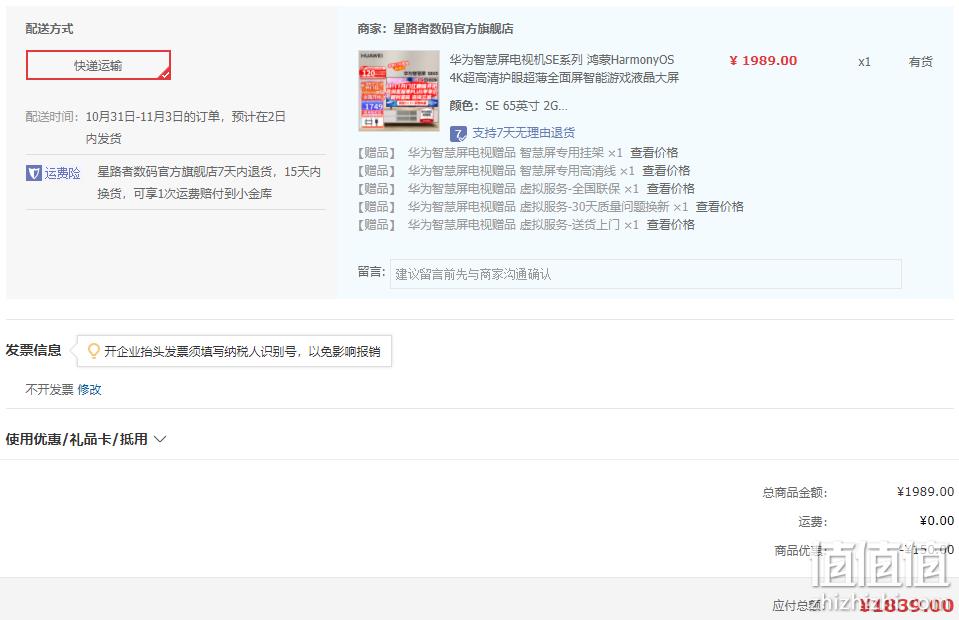Click the 智慧屏专用挂架 gift name
Viewport: 959px width, 620px height.
click(506, 152)
